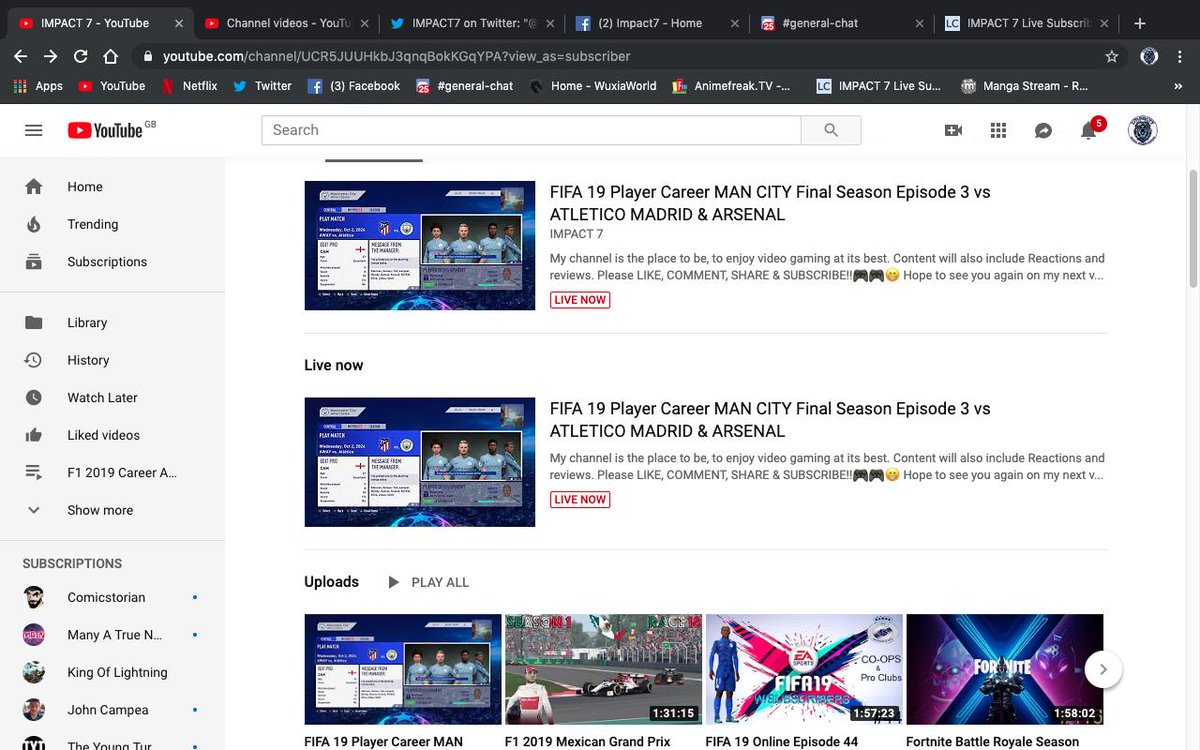Click IMPACT 7 channel name under first video
This screenshot has height=750, width=1200.
coord(577,234)
